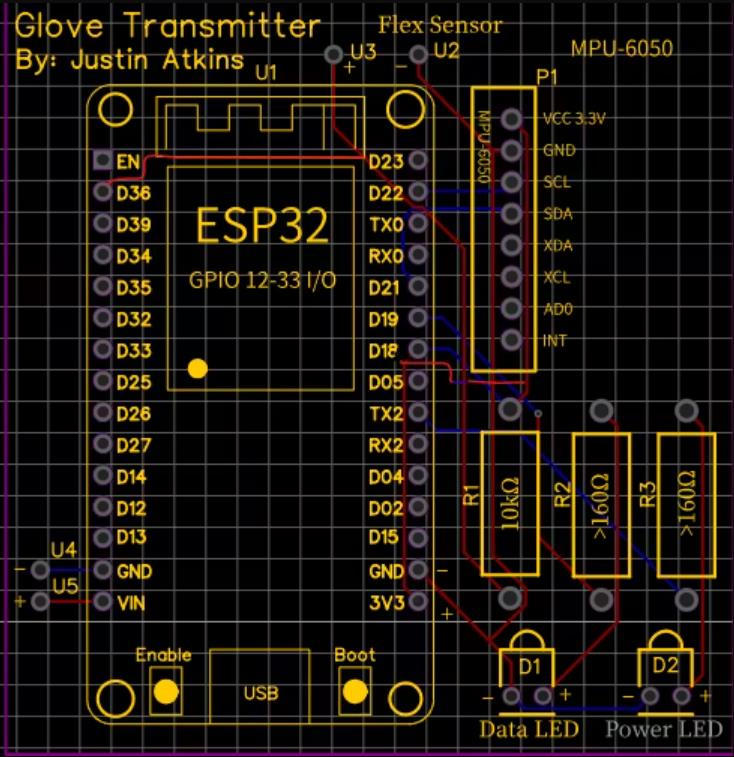Pick the D14 pin pad
Screen dimensions: 734x757
[x=102, y=476]
